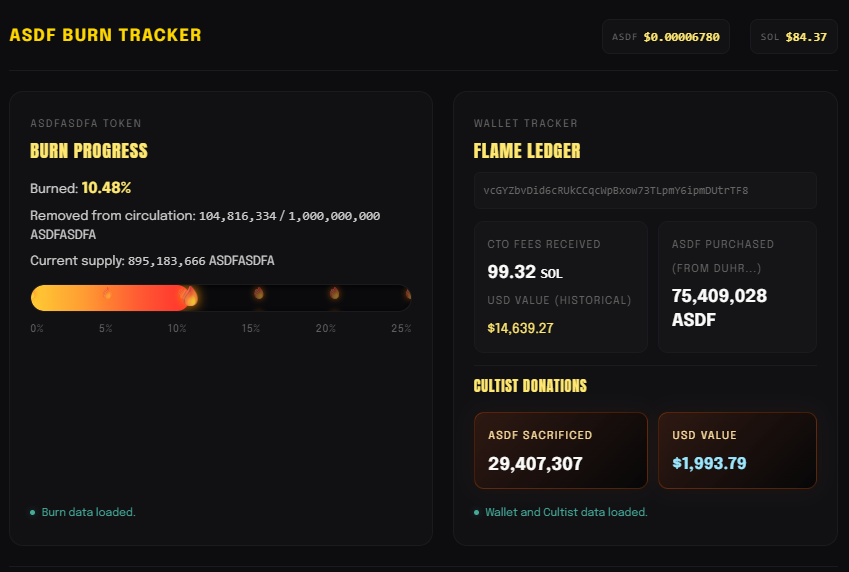Click the ASDF Purchased card
849x572 pixels.
tap(737, 287)
